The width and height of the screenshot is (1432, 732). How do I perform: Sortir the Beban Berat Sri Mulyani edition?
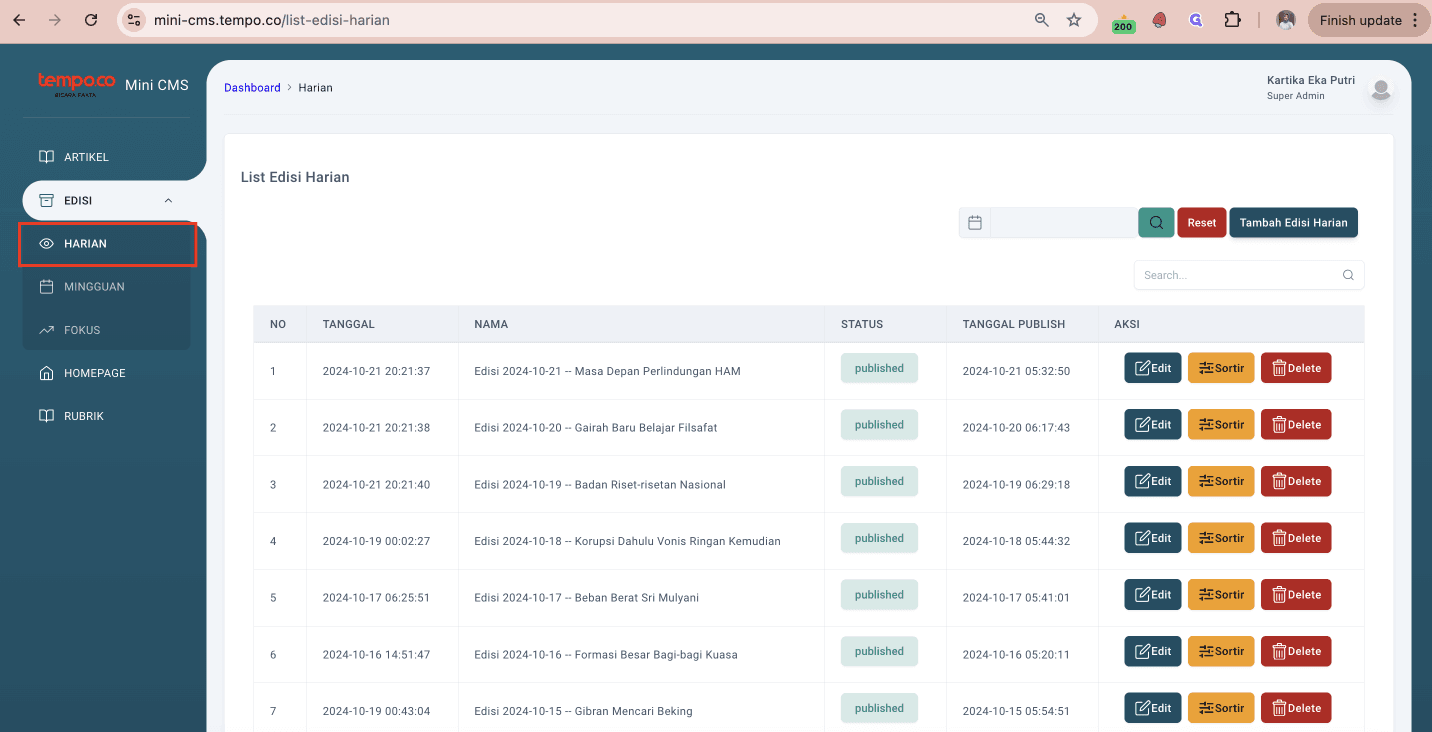click(1221, 595)
